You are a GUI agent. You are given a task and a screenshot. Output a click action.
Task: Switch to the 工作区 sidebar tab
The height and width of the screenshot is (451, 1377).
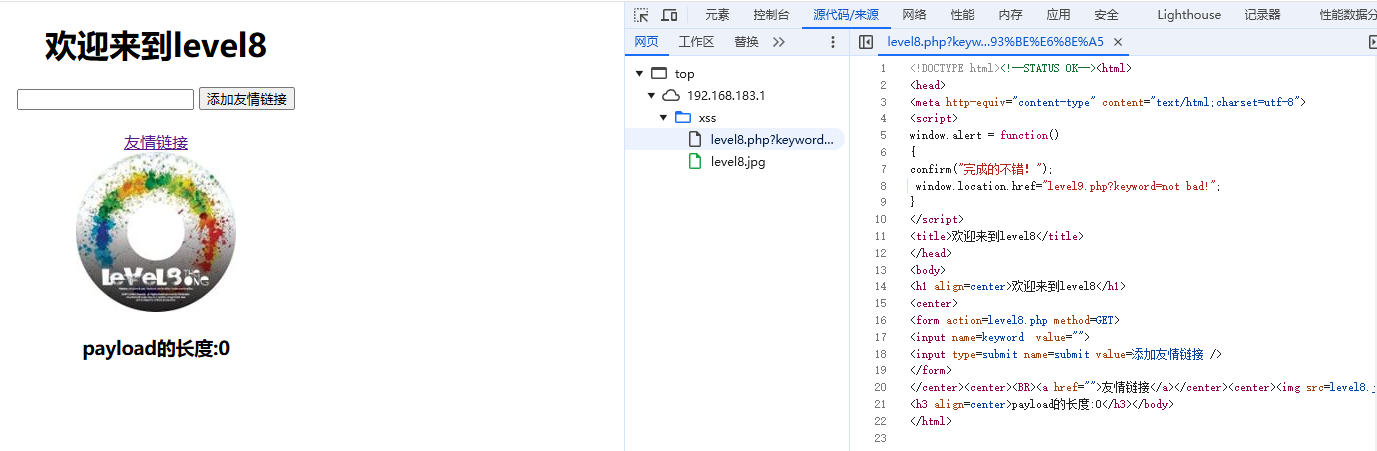point(696,42)
